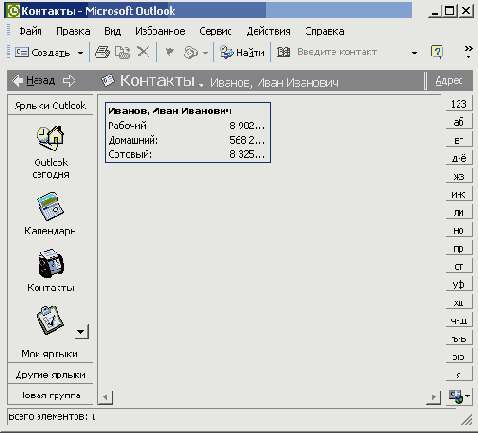Click the forward navigation arrow

click(69, 80)
